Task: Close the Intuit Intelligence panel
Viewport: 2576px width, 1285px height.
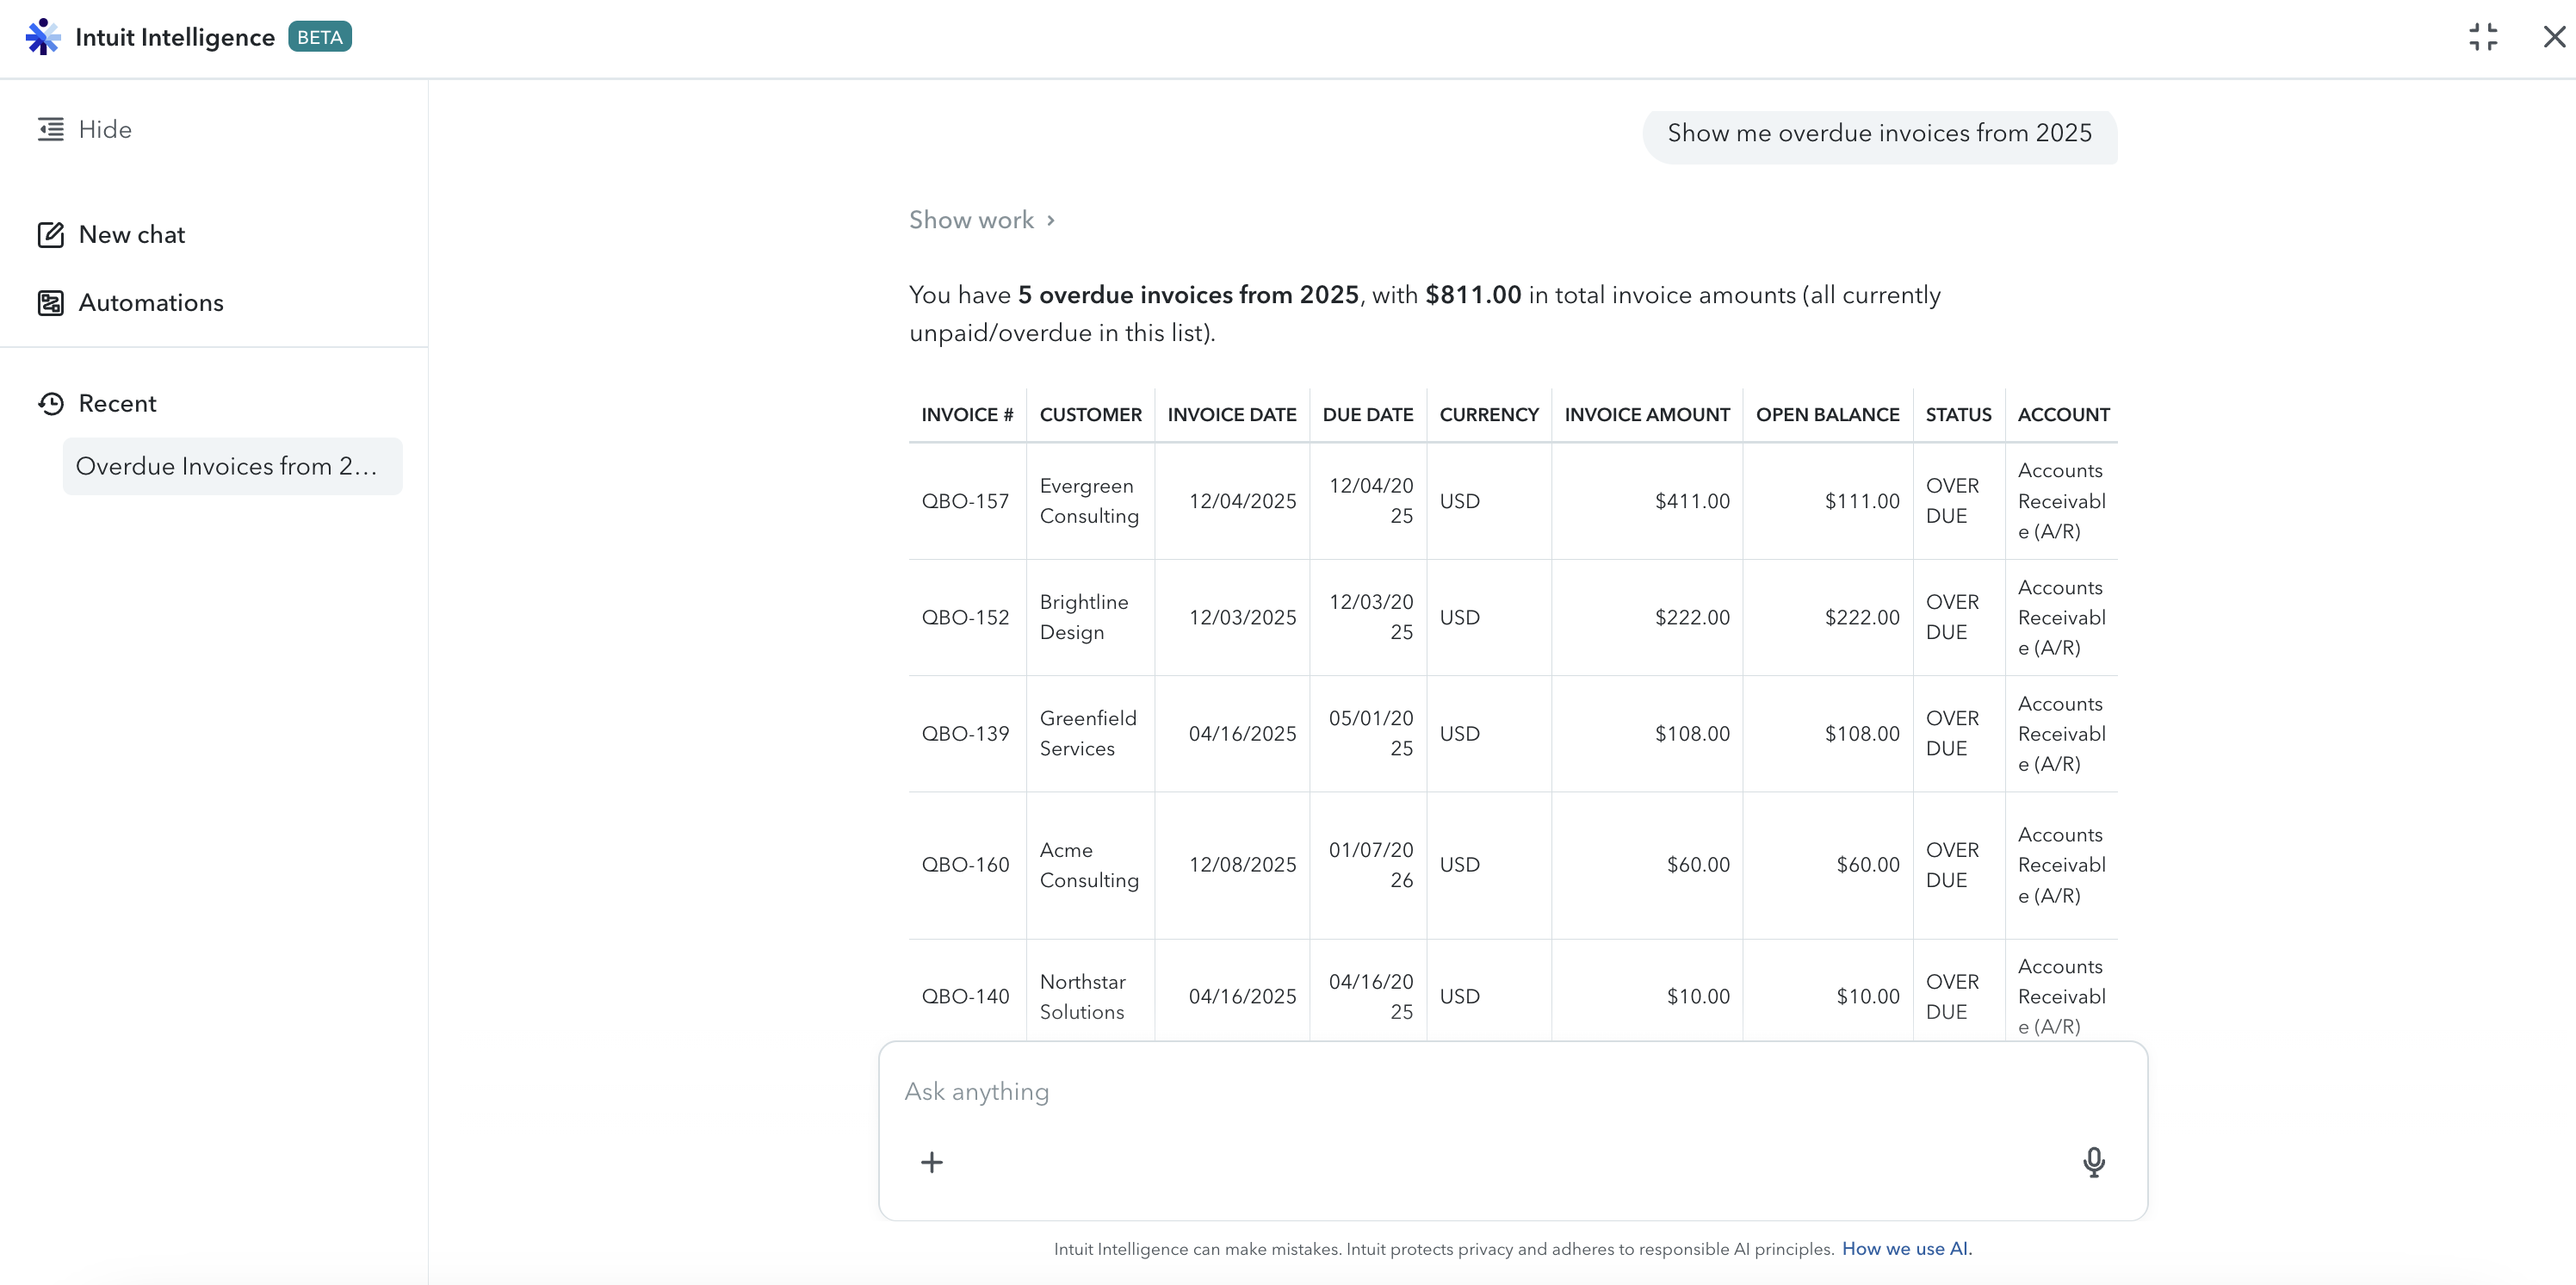Action: coord(2554,37)
